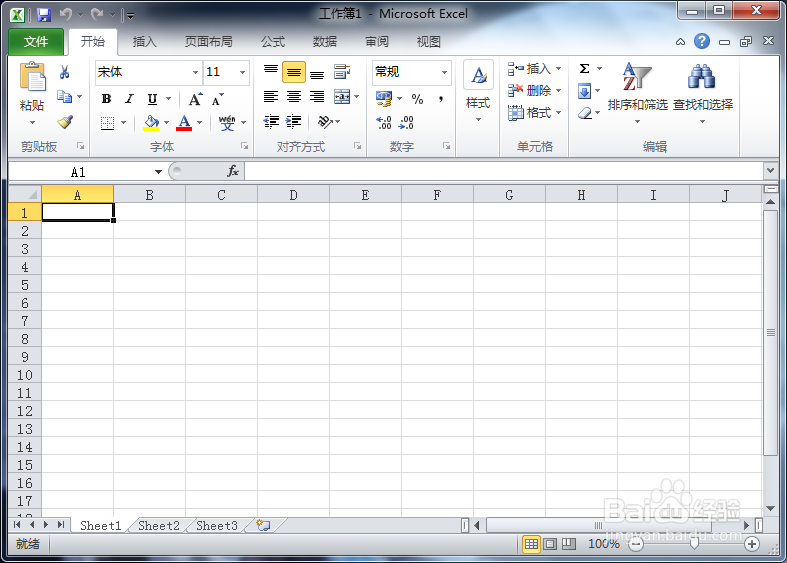Open the font size dropdown showing 11

pos(242,72)
